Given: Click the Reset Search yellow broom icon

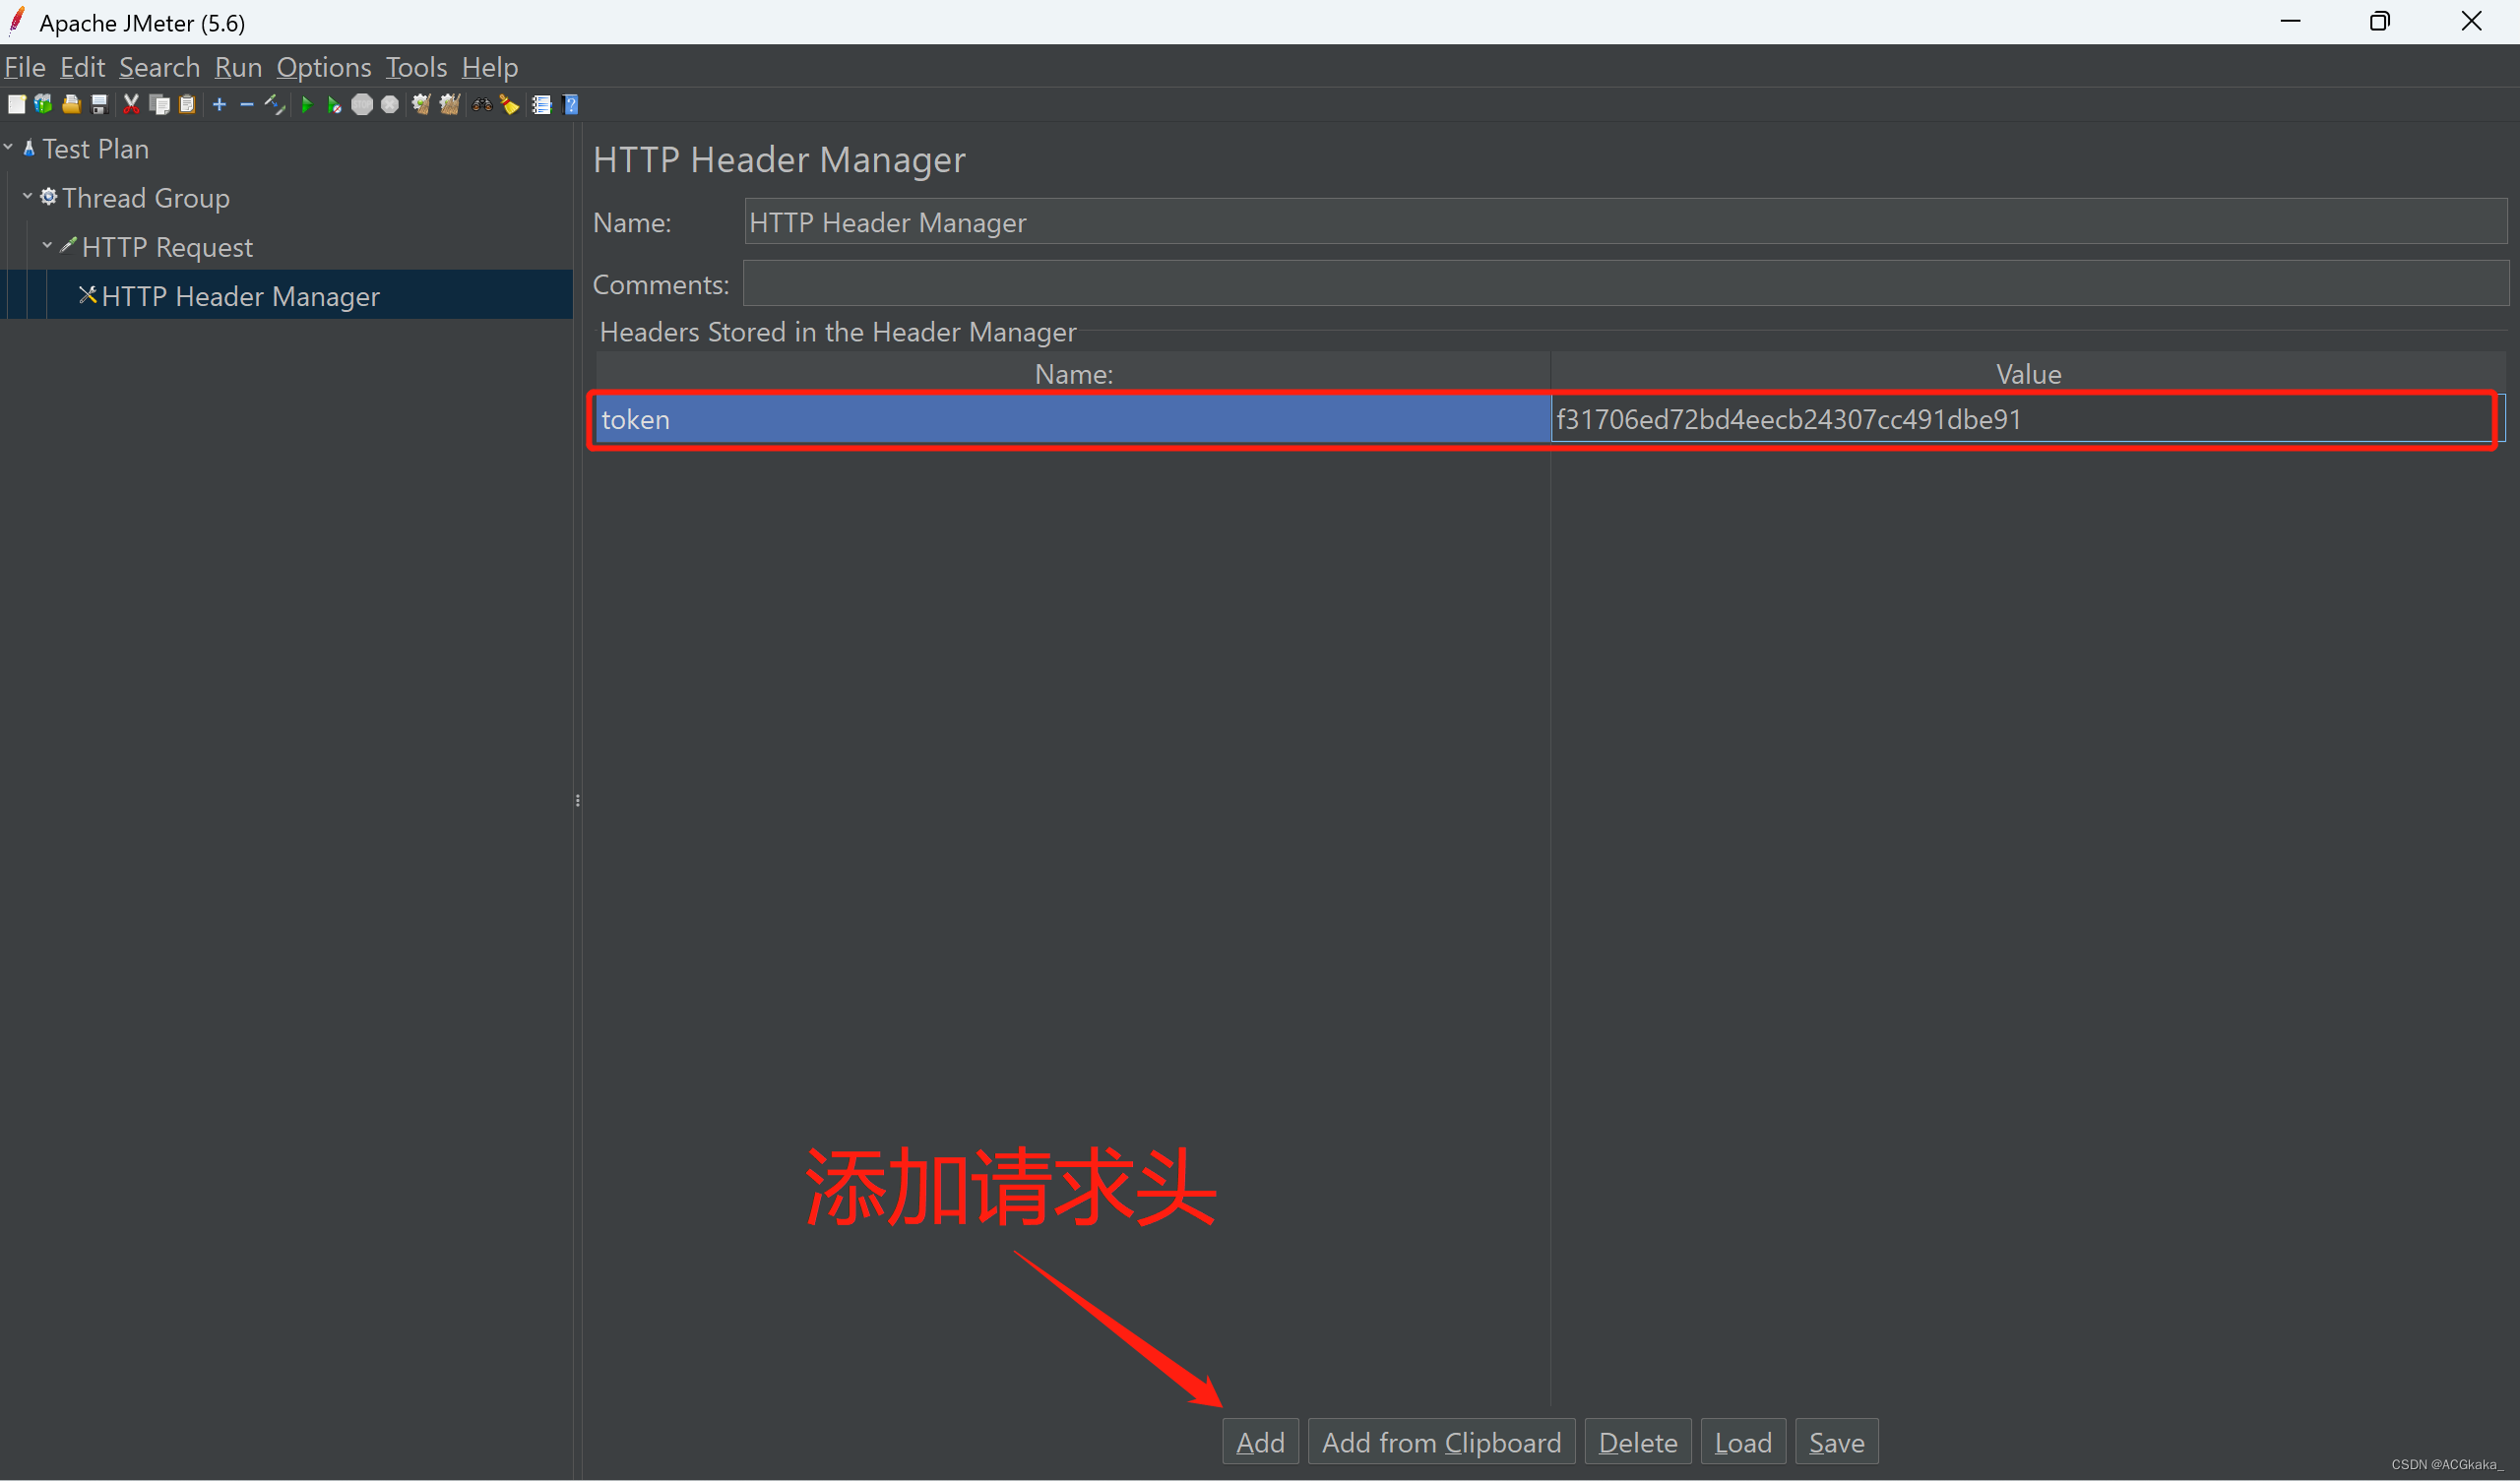Looking at the screenshot, I should (x=510, y=105).
